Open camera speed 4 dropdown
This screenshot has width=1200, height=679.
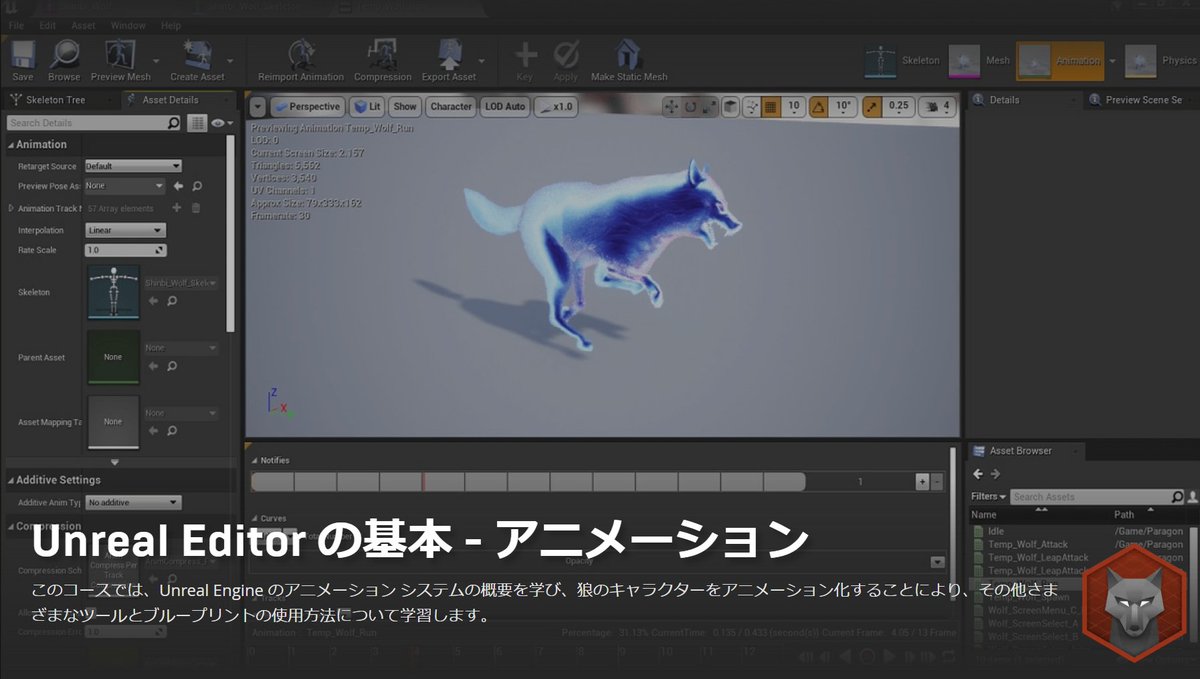(x=938, y=106)
